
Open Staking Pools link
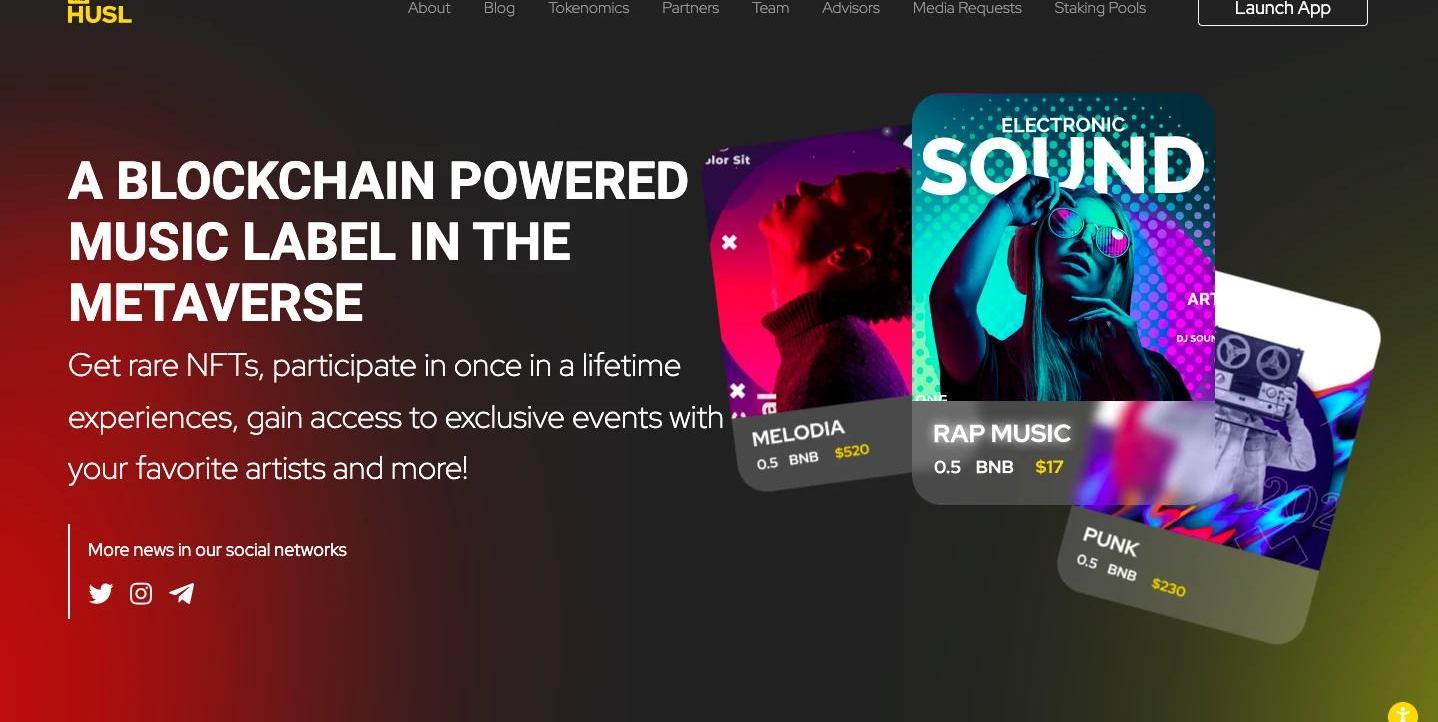[1100, 8]
